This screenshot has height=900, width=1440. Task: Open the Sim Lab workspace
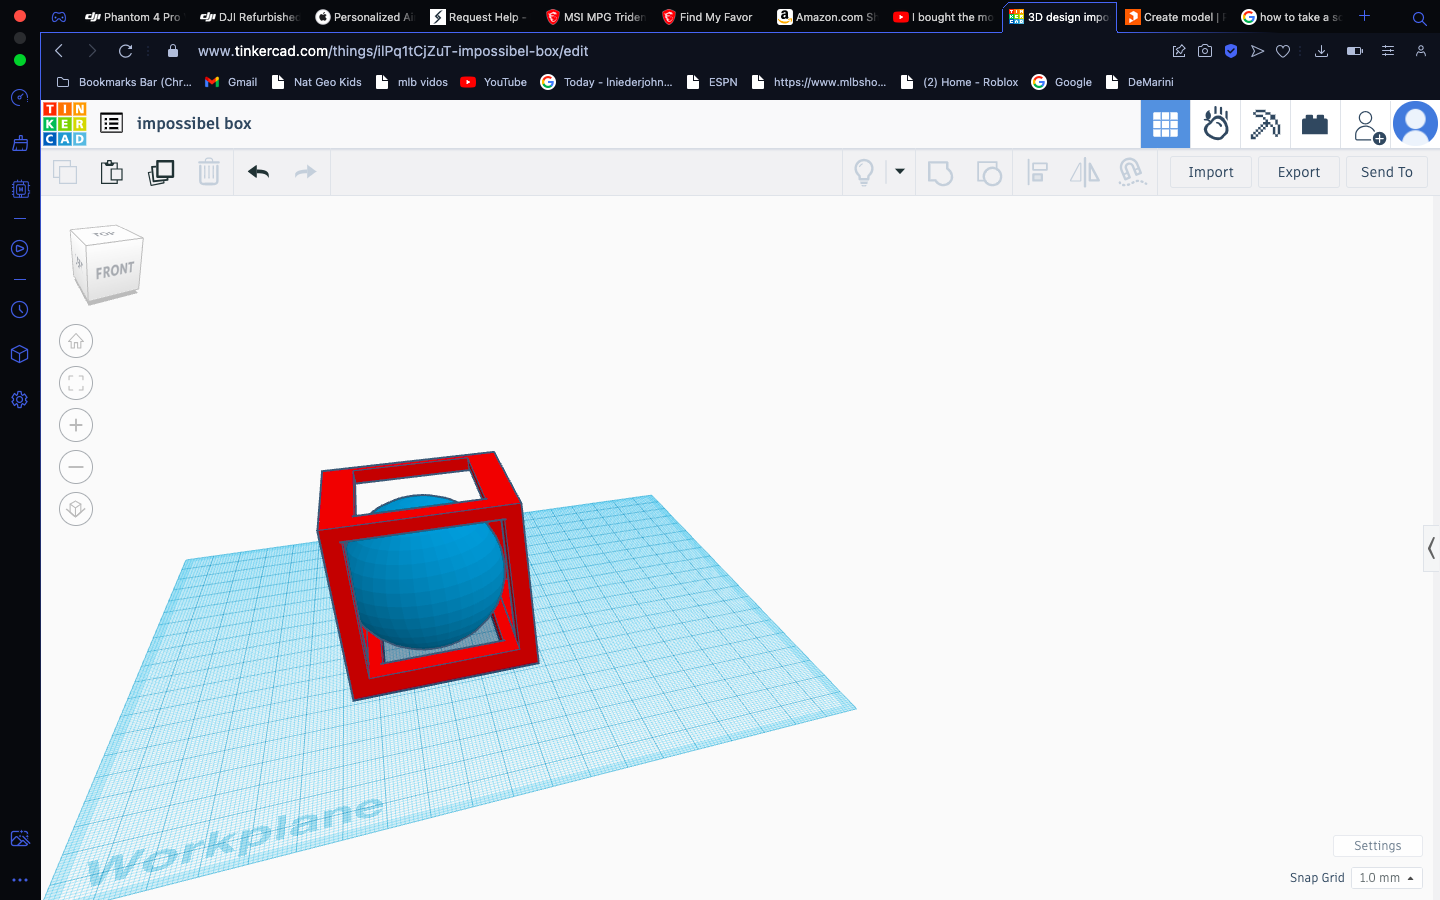click(x=1216, y=124)
